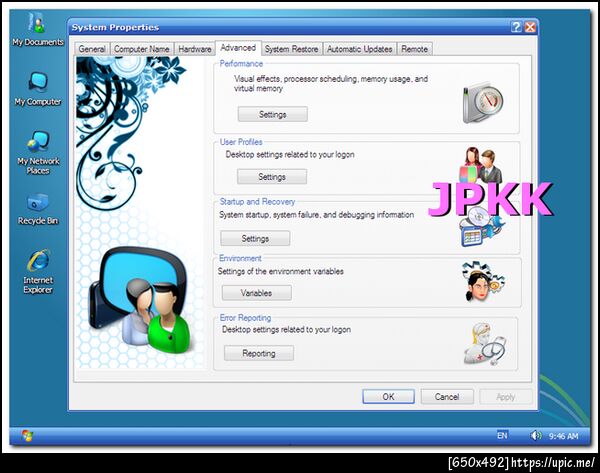
Task: Click the volume speaker tray icon
Action: pyautogui.click(x=536, y=435)
